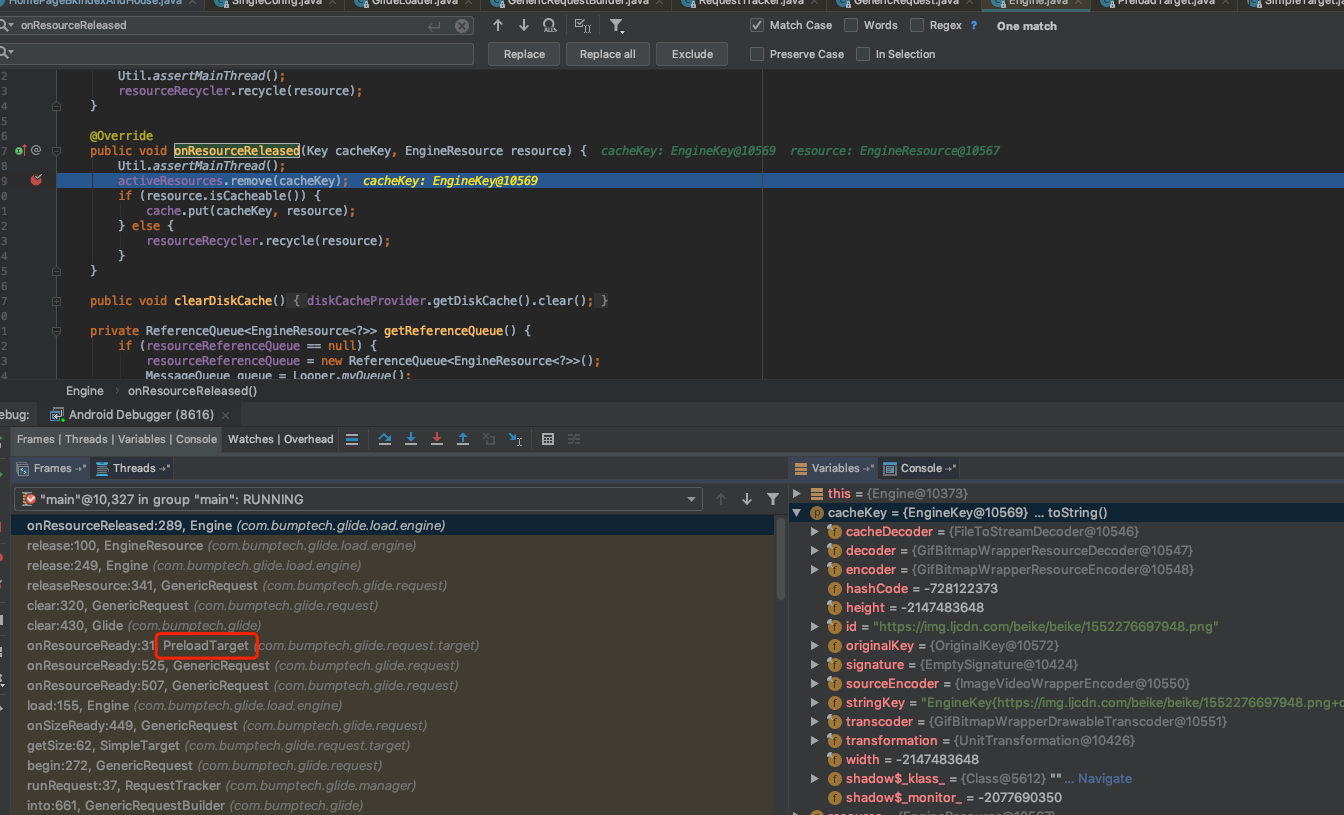Image resolution: width=1344 pixels, height=815 pixels.
Task: Clear the onResourceReleased search text
Action: coord(461,26)
